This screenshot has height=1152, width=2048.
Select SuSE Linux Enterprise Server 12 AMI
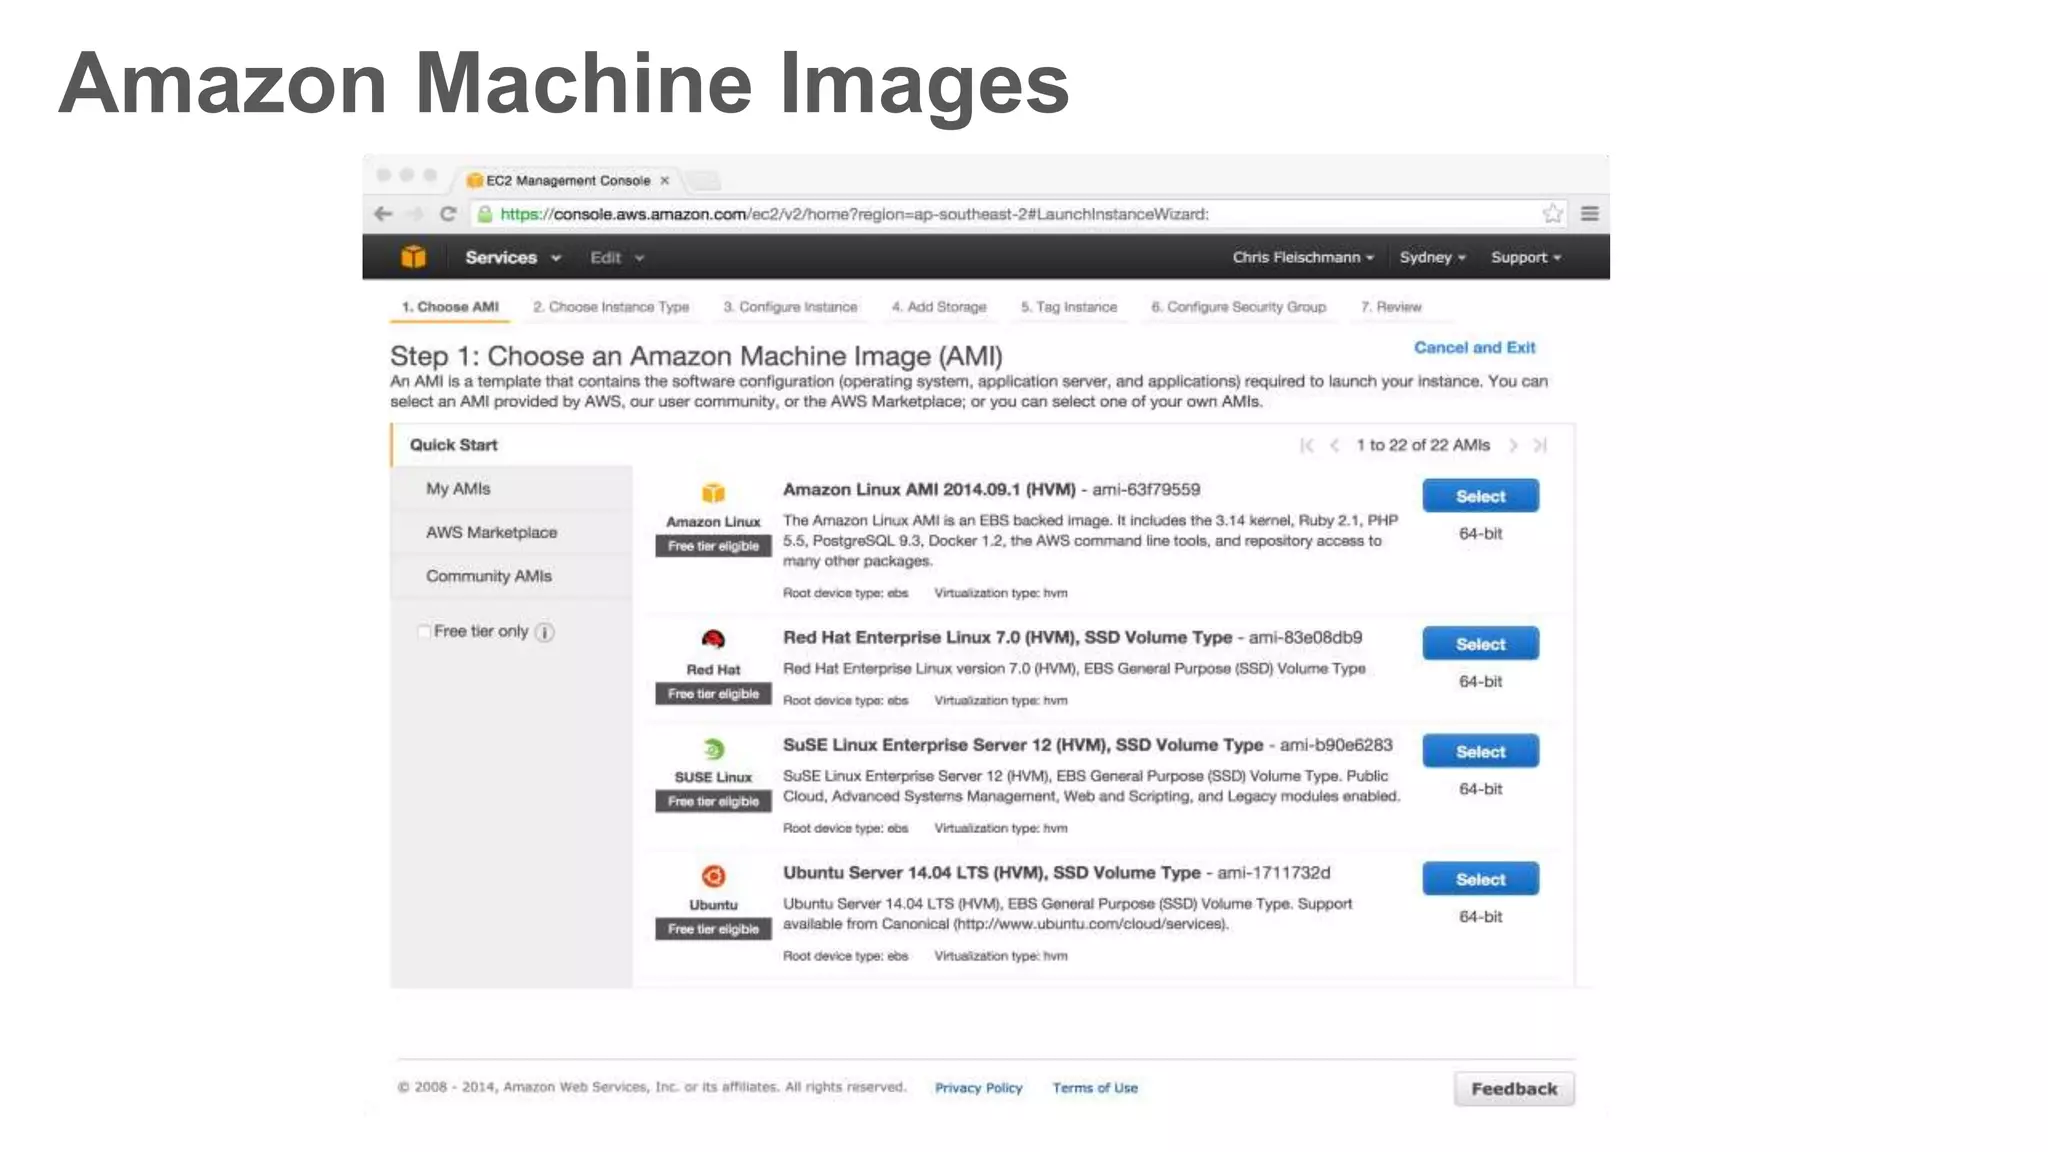tap(1480, 752)
